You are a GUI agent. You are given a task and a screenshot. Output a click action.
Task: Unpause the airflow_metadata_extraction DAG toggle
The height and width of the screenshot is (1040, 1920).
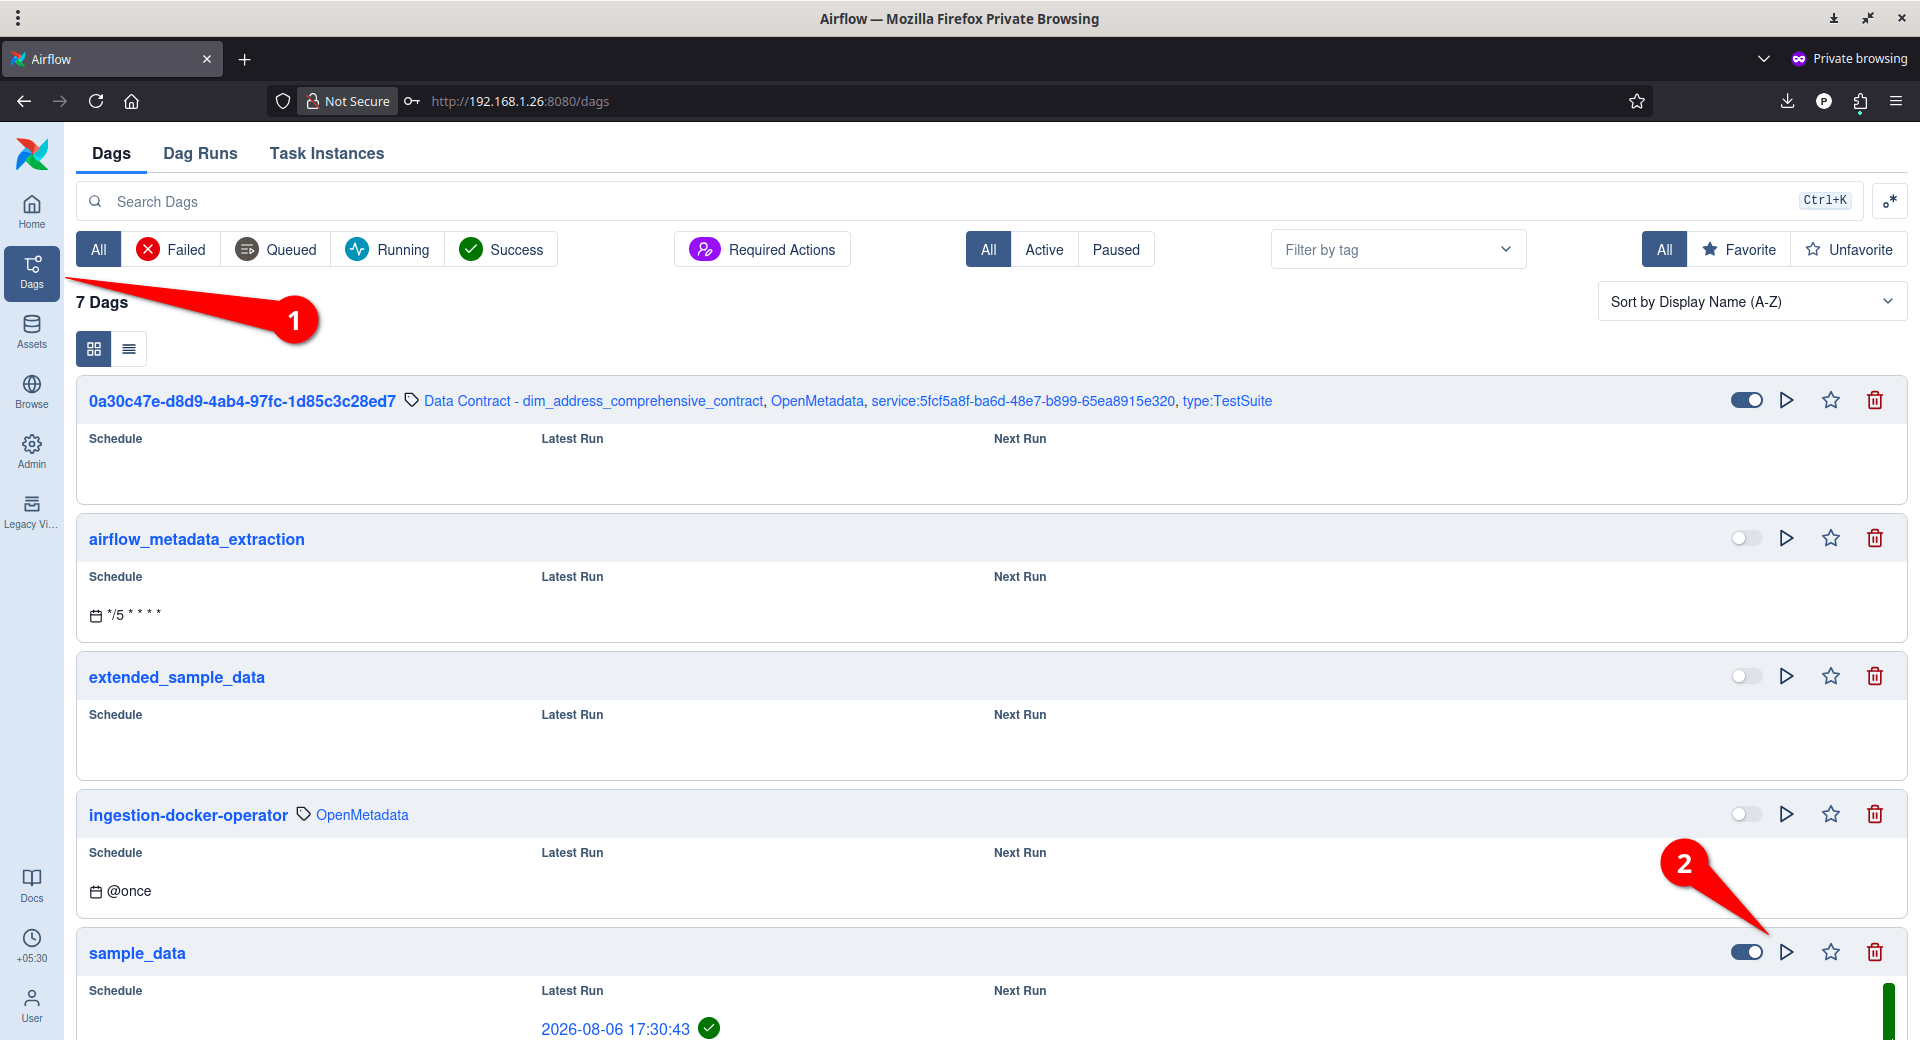[x=1747, y=538]
